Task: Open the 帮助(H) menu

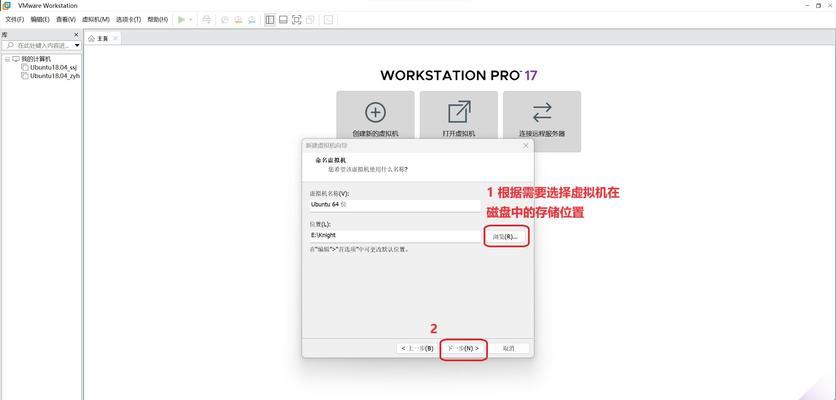Action: coord(157,20)
